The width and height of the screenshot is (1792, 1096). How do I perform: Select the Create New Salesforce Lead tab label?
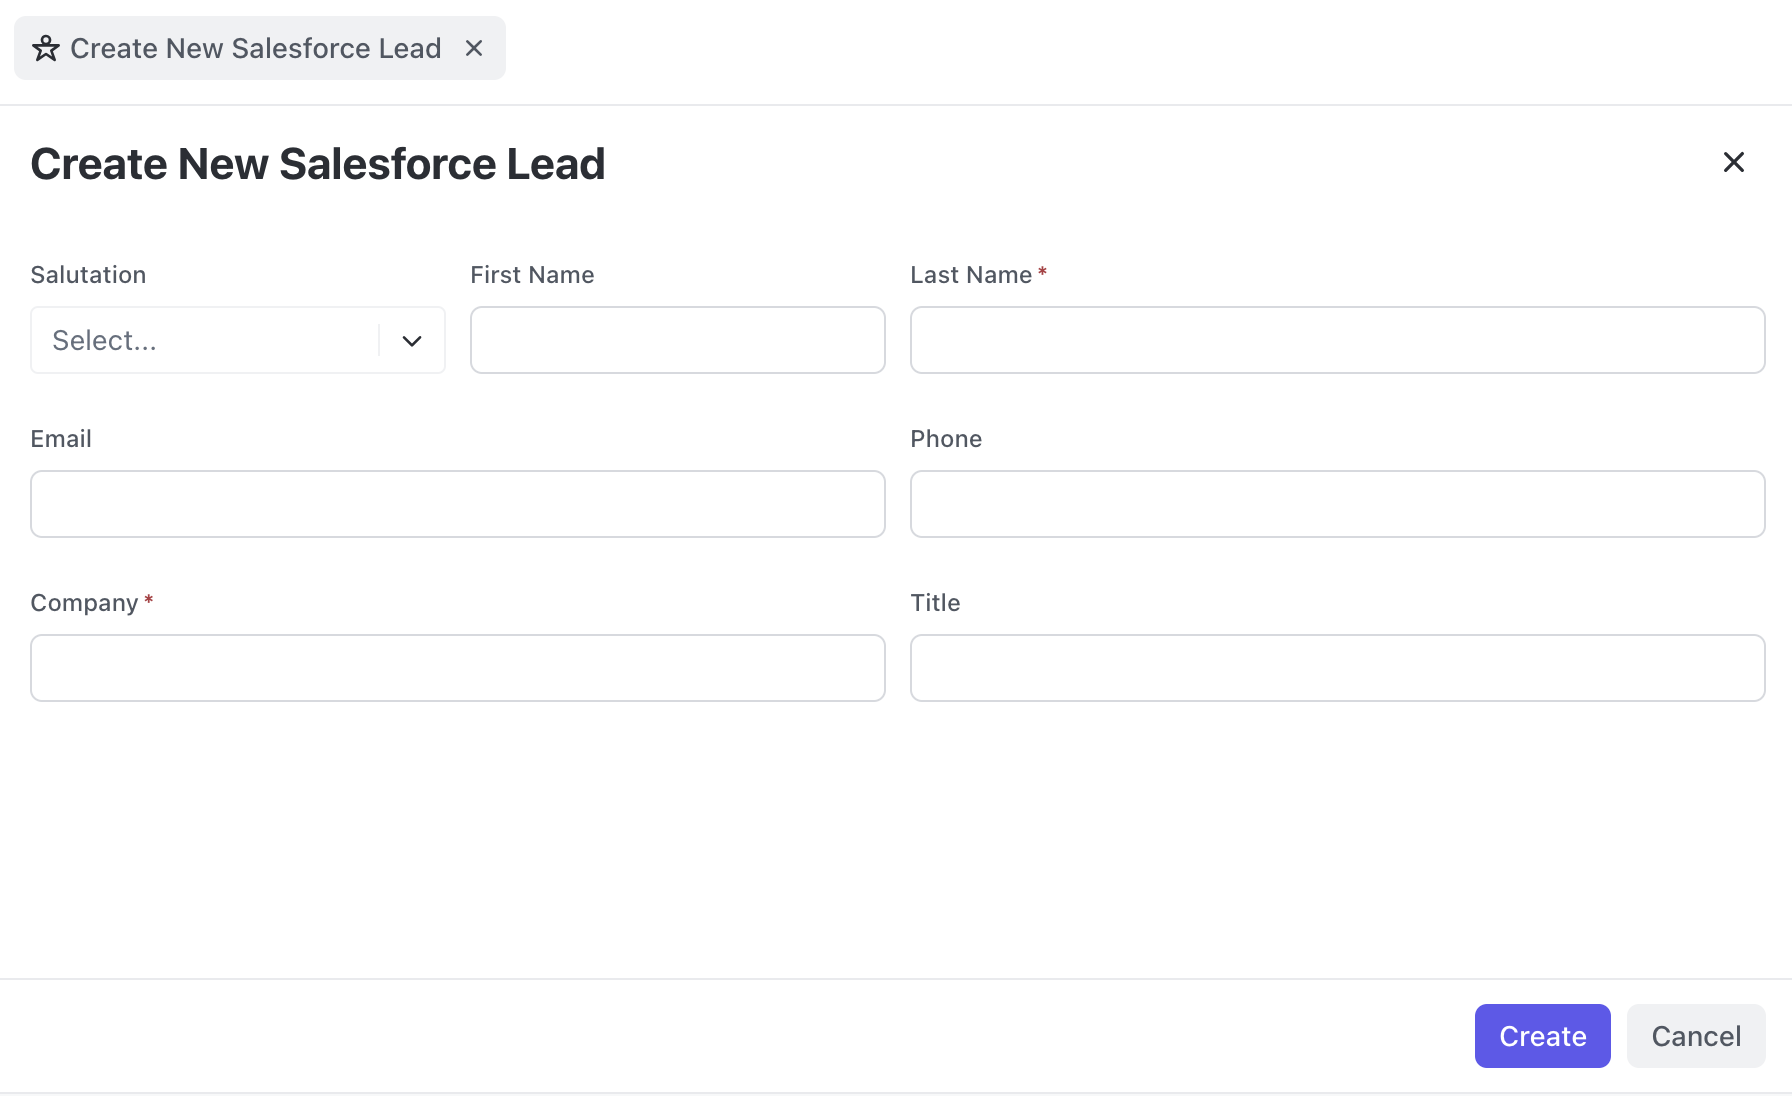(255, 48)
